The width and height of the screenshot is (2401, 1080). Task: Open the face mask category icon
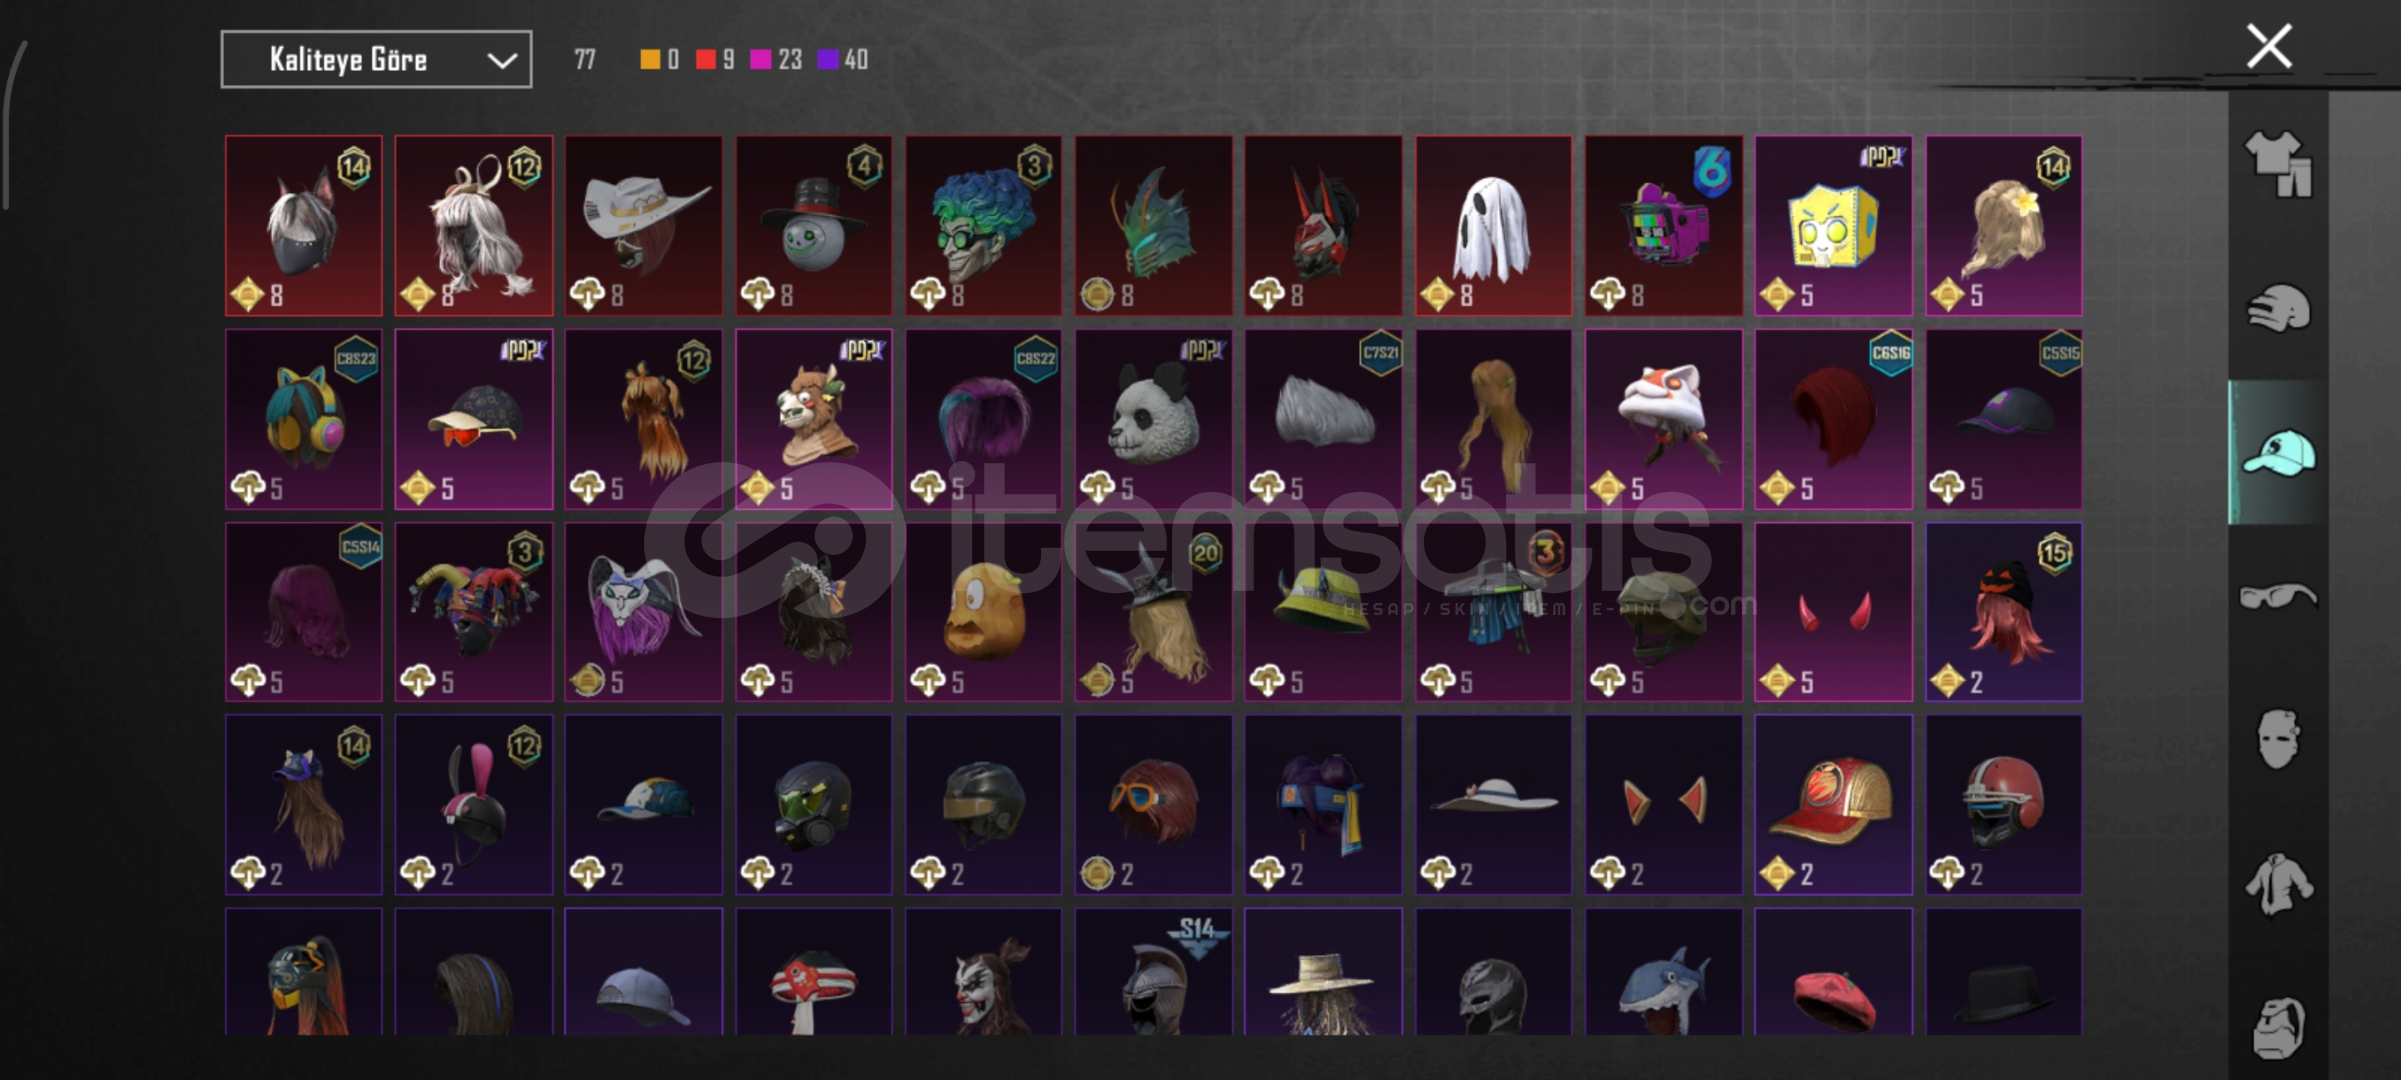click(x=2279, y=740)
